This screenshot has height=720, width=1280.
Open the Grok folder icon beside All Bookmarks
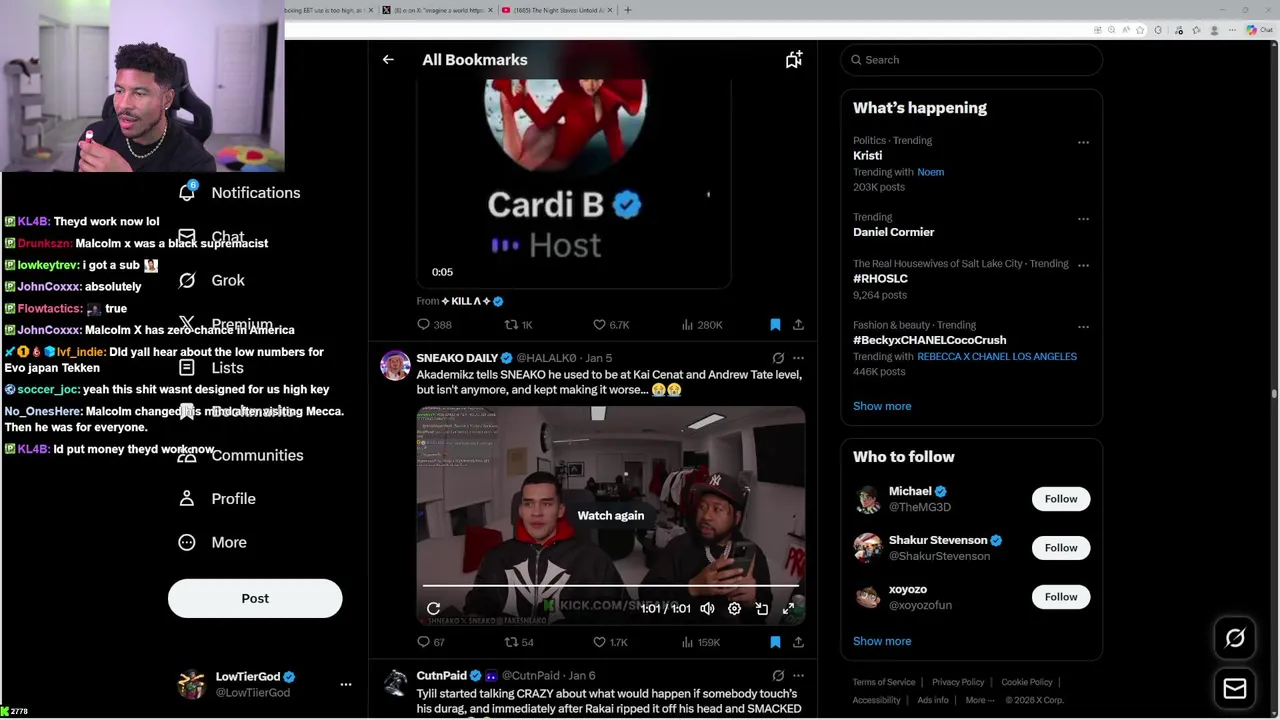click(794, 60)
